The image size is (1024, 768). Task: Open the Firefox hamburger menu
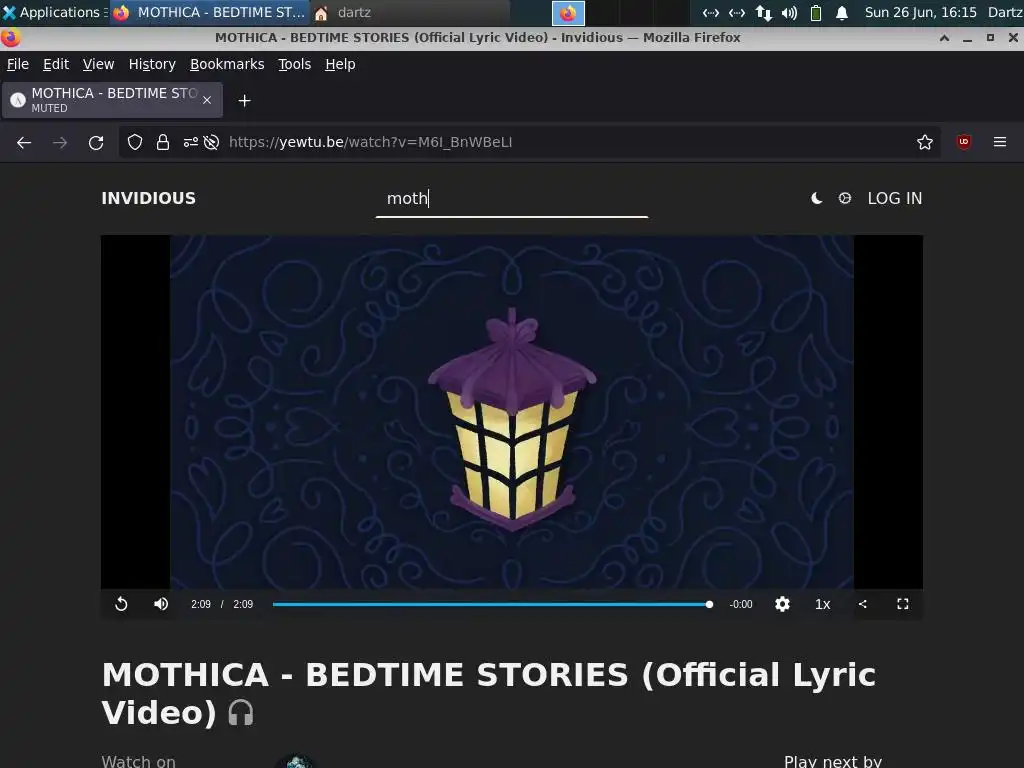pyautogui.click(x=1000, y=142)
